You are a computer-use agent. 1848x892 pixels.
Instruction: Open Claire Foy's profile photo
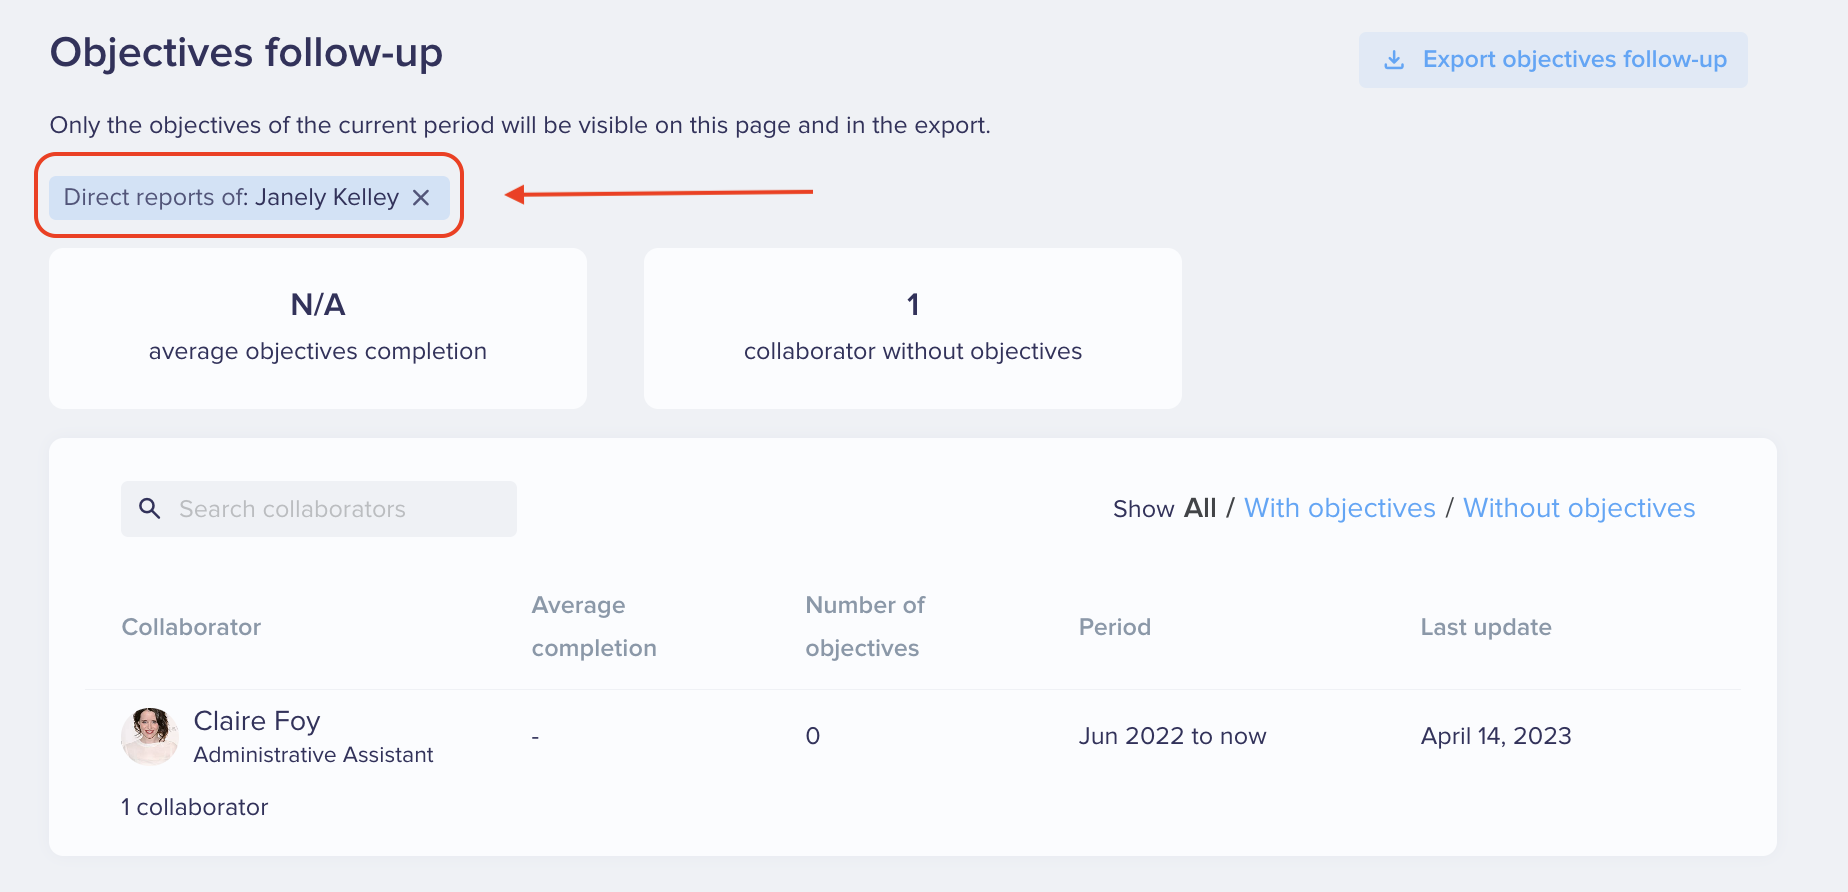tap(150, 737)
